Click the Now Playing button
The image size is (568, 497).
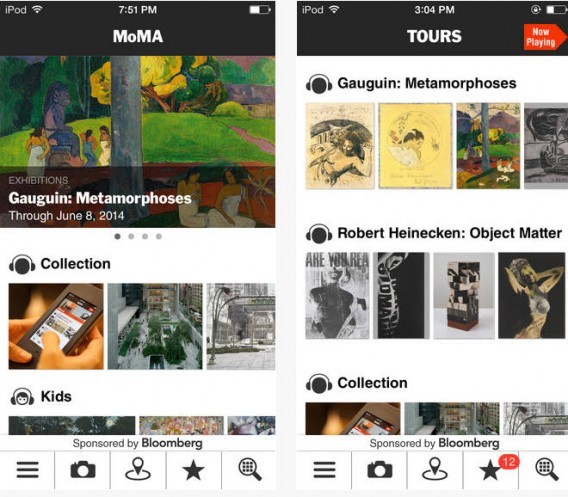[x=544, y=37]
